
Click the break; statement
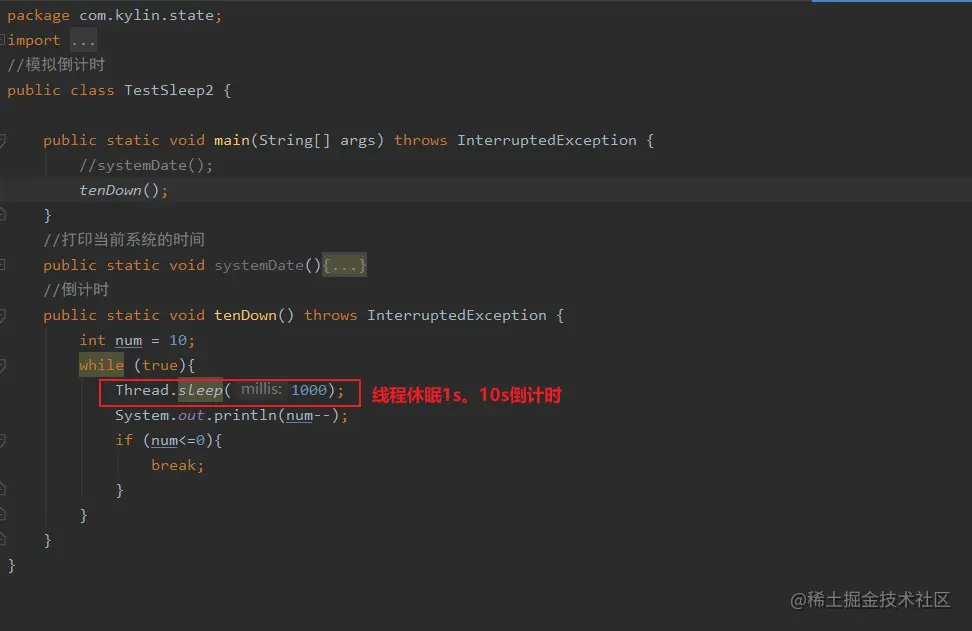(177, 465)
